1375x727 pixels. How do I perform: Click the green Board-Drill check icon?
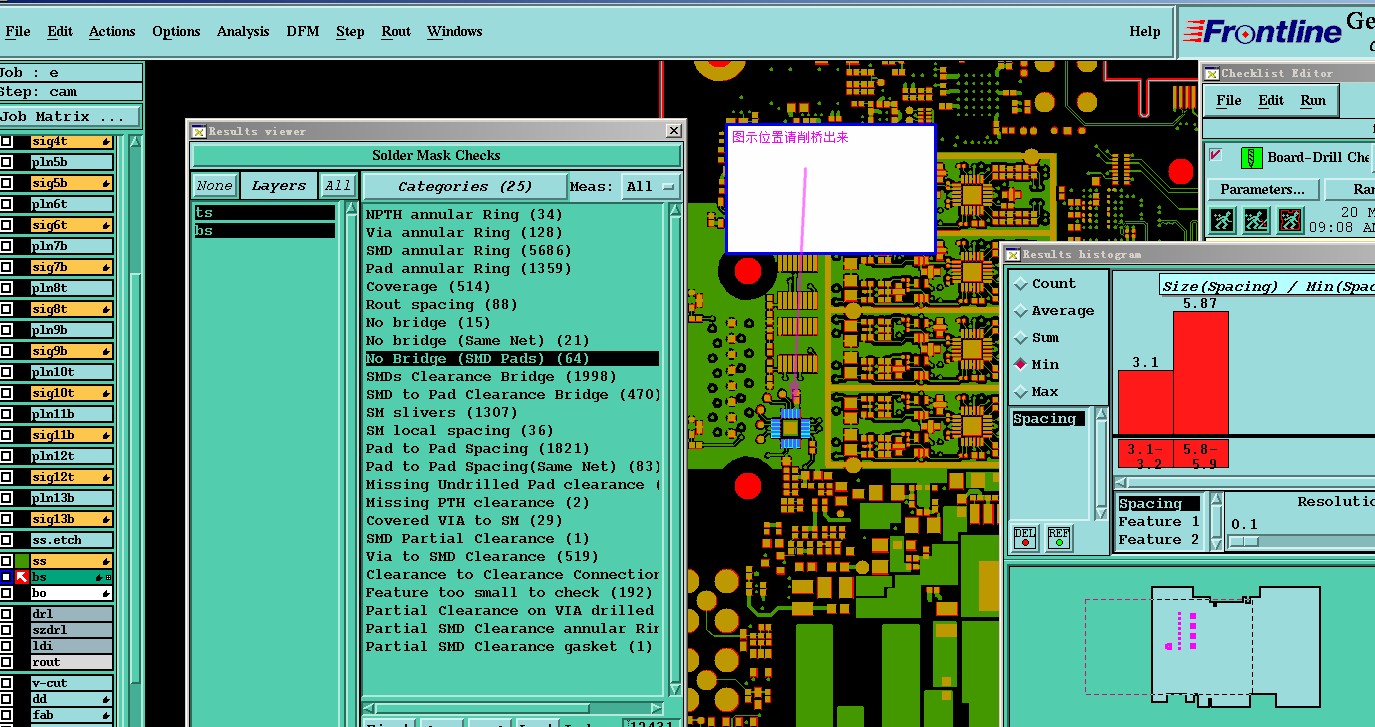(x=1251, y=157)
